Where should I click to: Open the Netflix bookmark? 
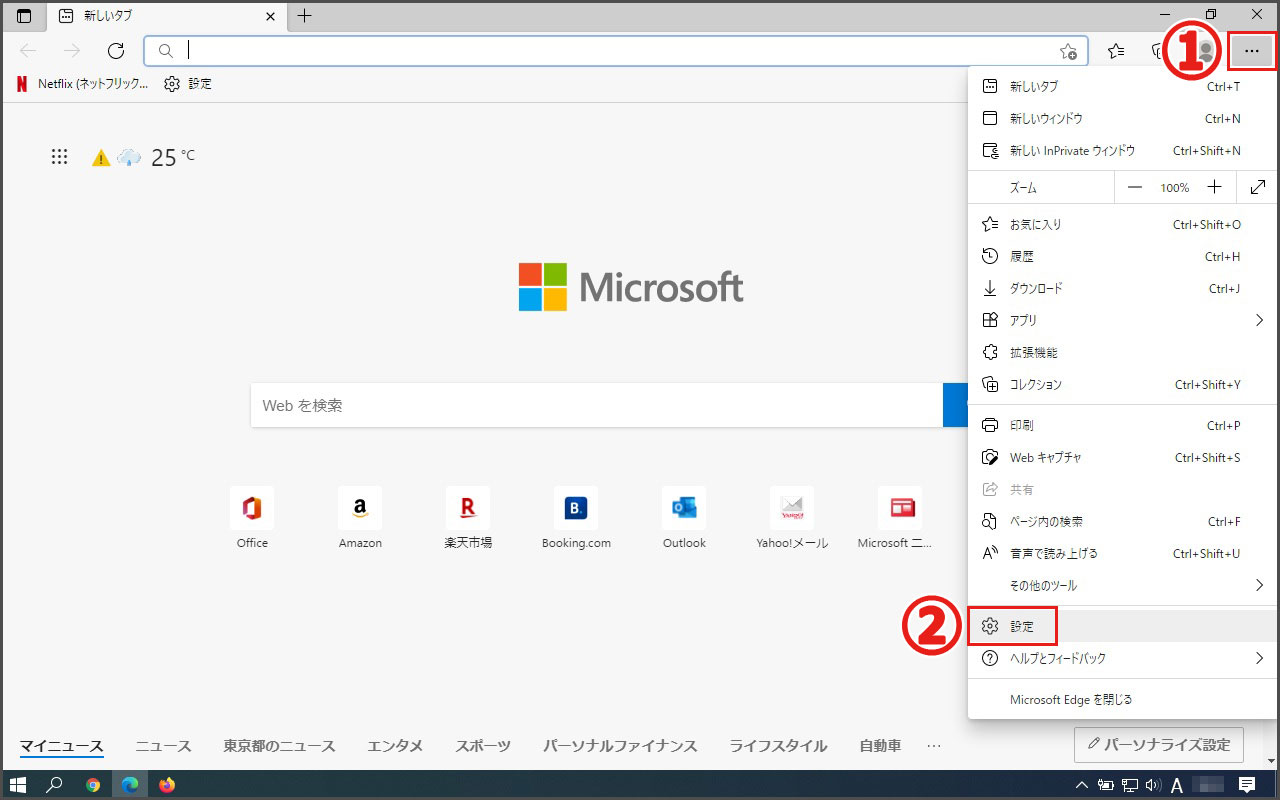pos(82,84)
